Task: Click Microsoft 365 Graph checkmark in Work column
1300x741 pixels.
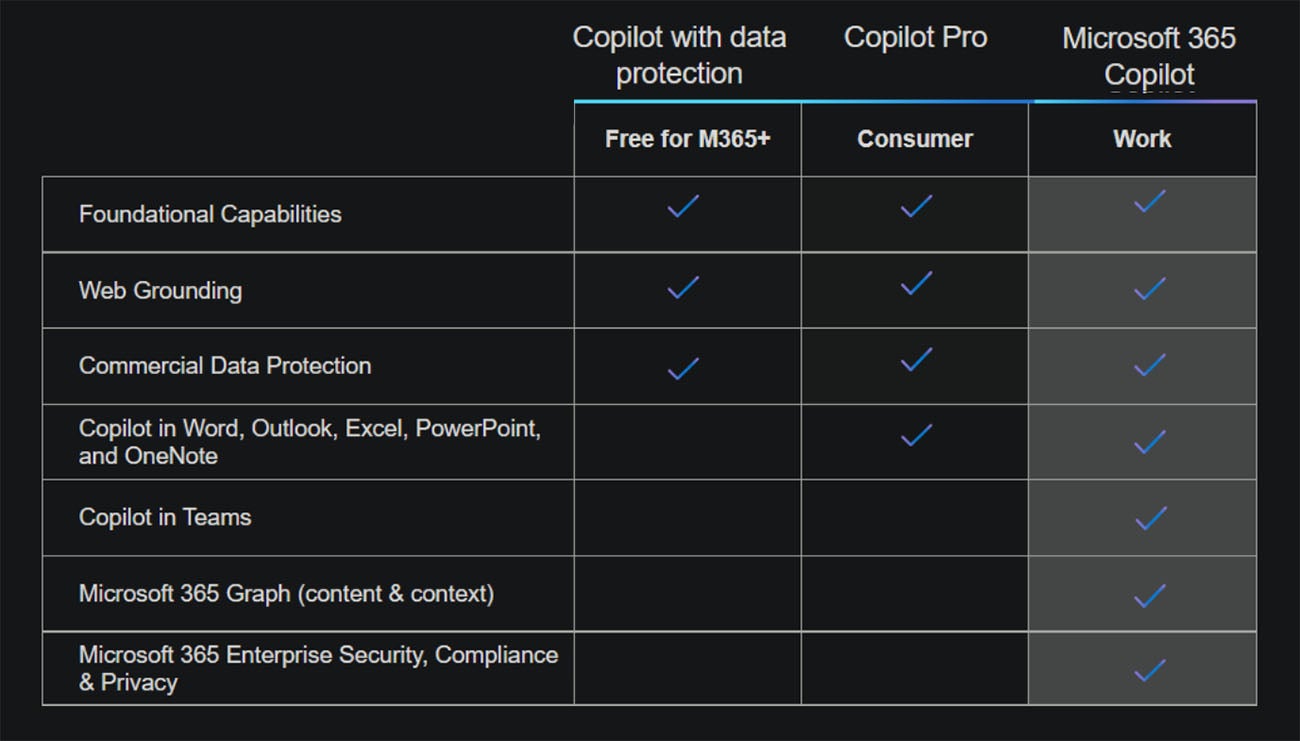Action: point(1149,596)
